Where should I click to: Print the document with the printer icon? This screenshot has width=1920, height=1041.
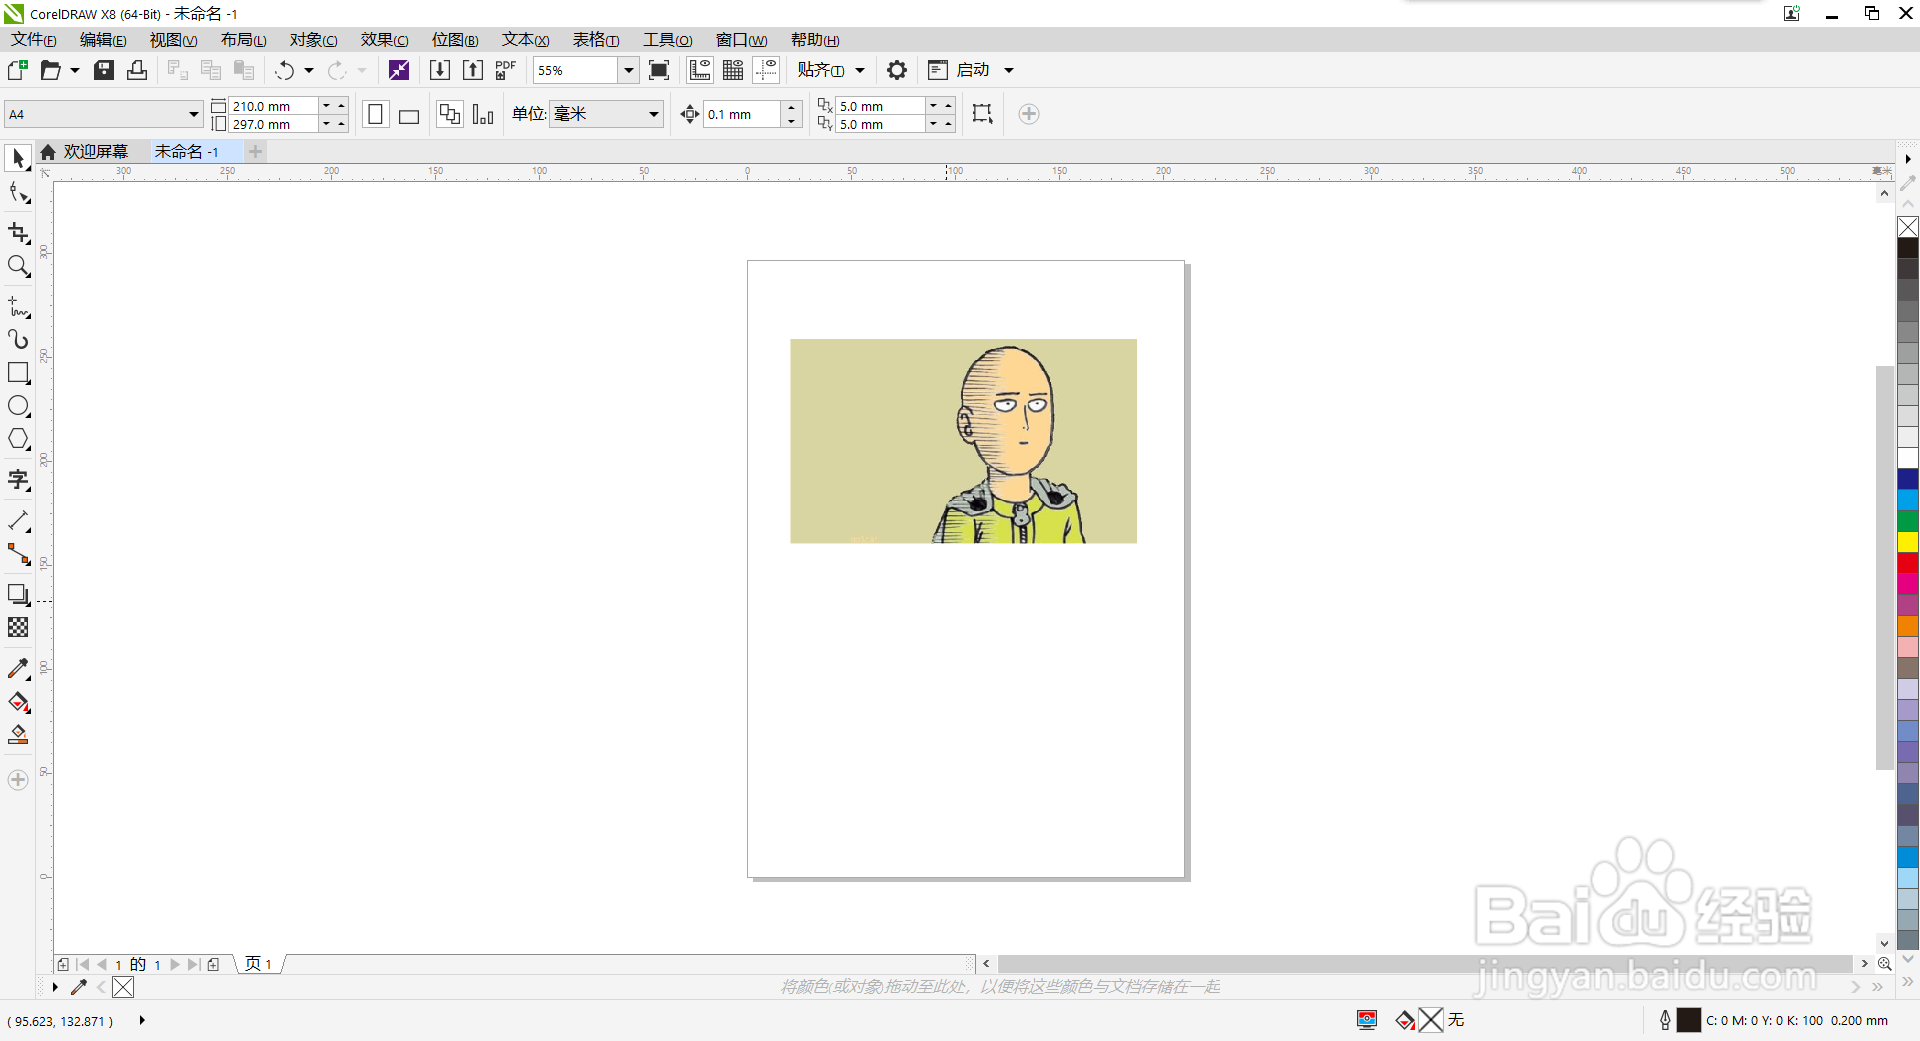137,70
